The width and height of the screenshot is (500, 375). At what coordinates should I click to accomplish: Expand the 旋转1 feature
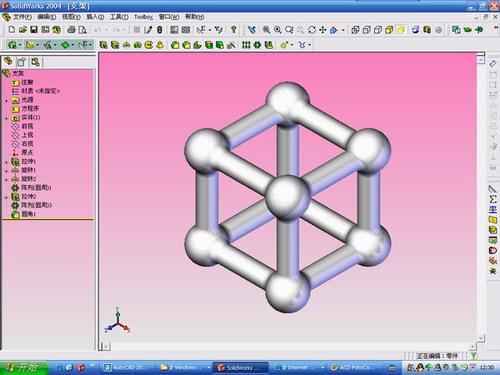(6, 170)
